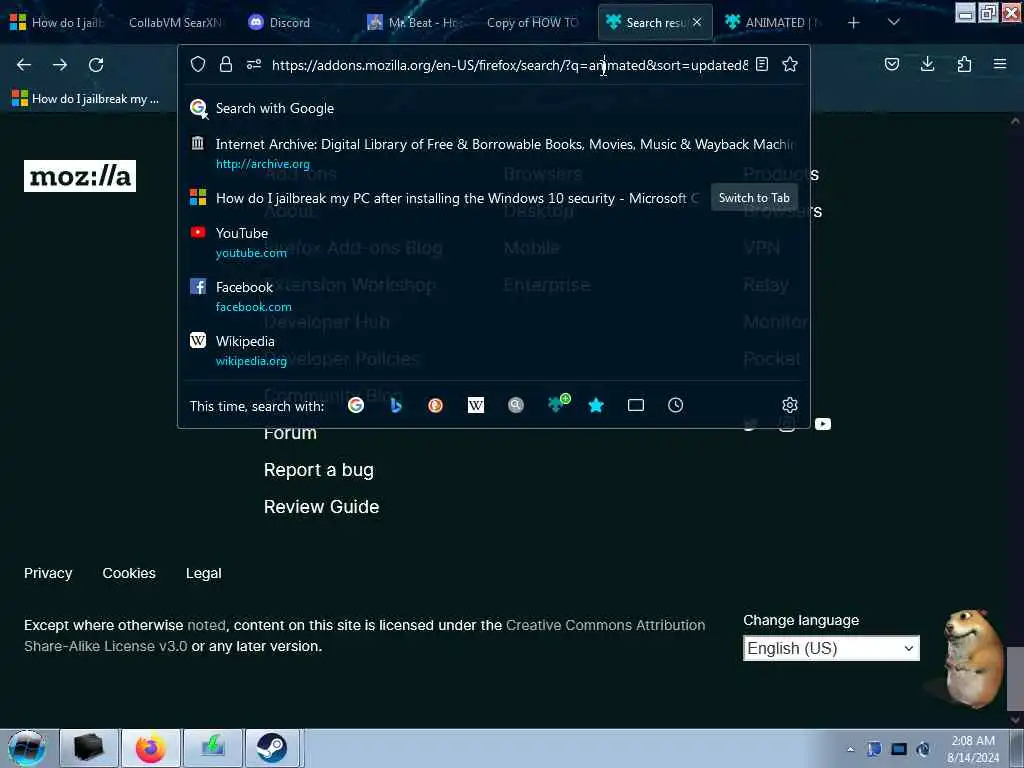Go back using the browser back arrow
The width and height of the screenshot is (1024, 768).
tap(24, 65)
